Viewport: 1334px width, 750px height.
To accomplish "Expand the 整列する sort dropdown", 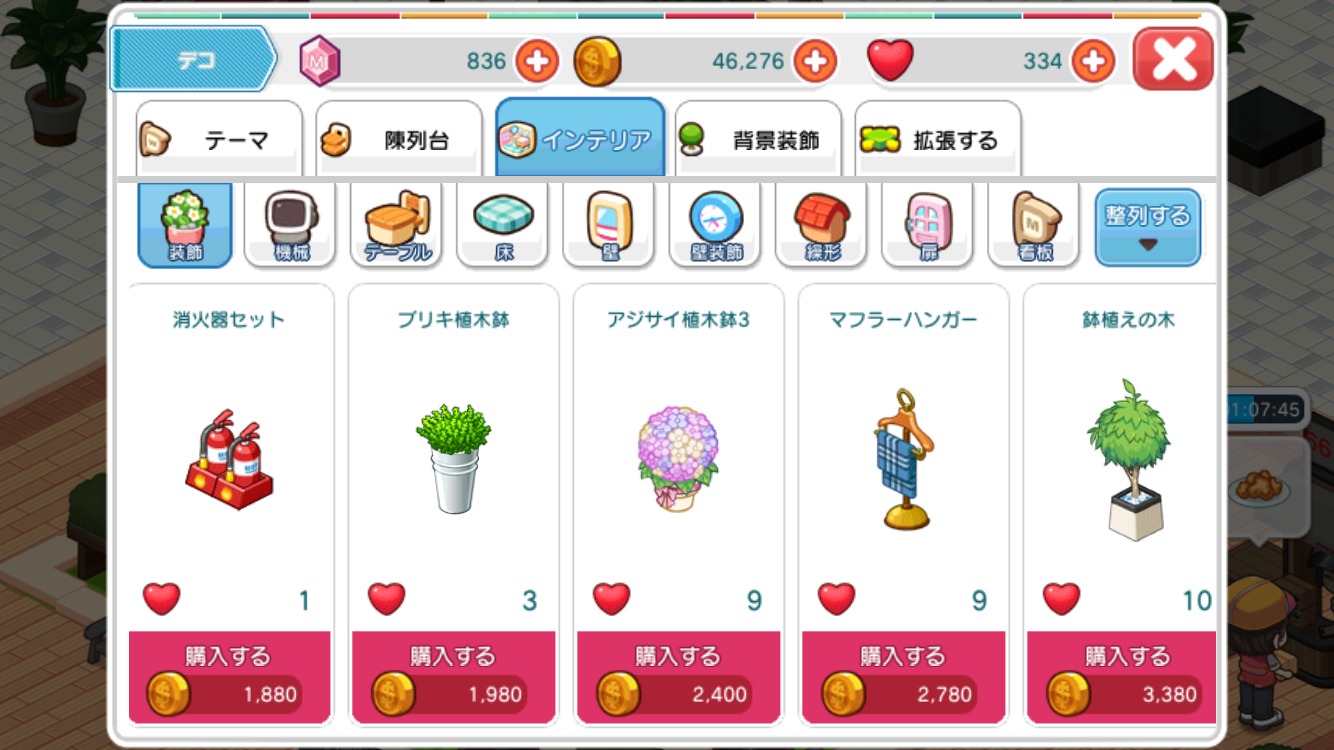I will [1147, 227].
